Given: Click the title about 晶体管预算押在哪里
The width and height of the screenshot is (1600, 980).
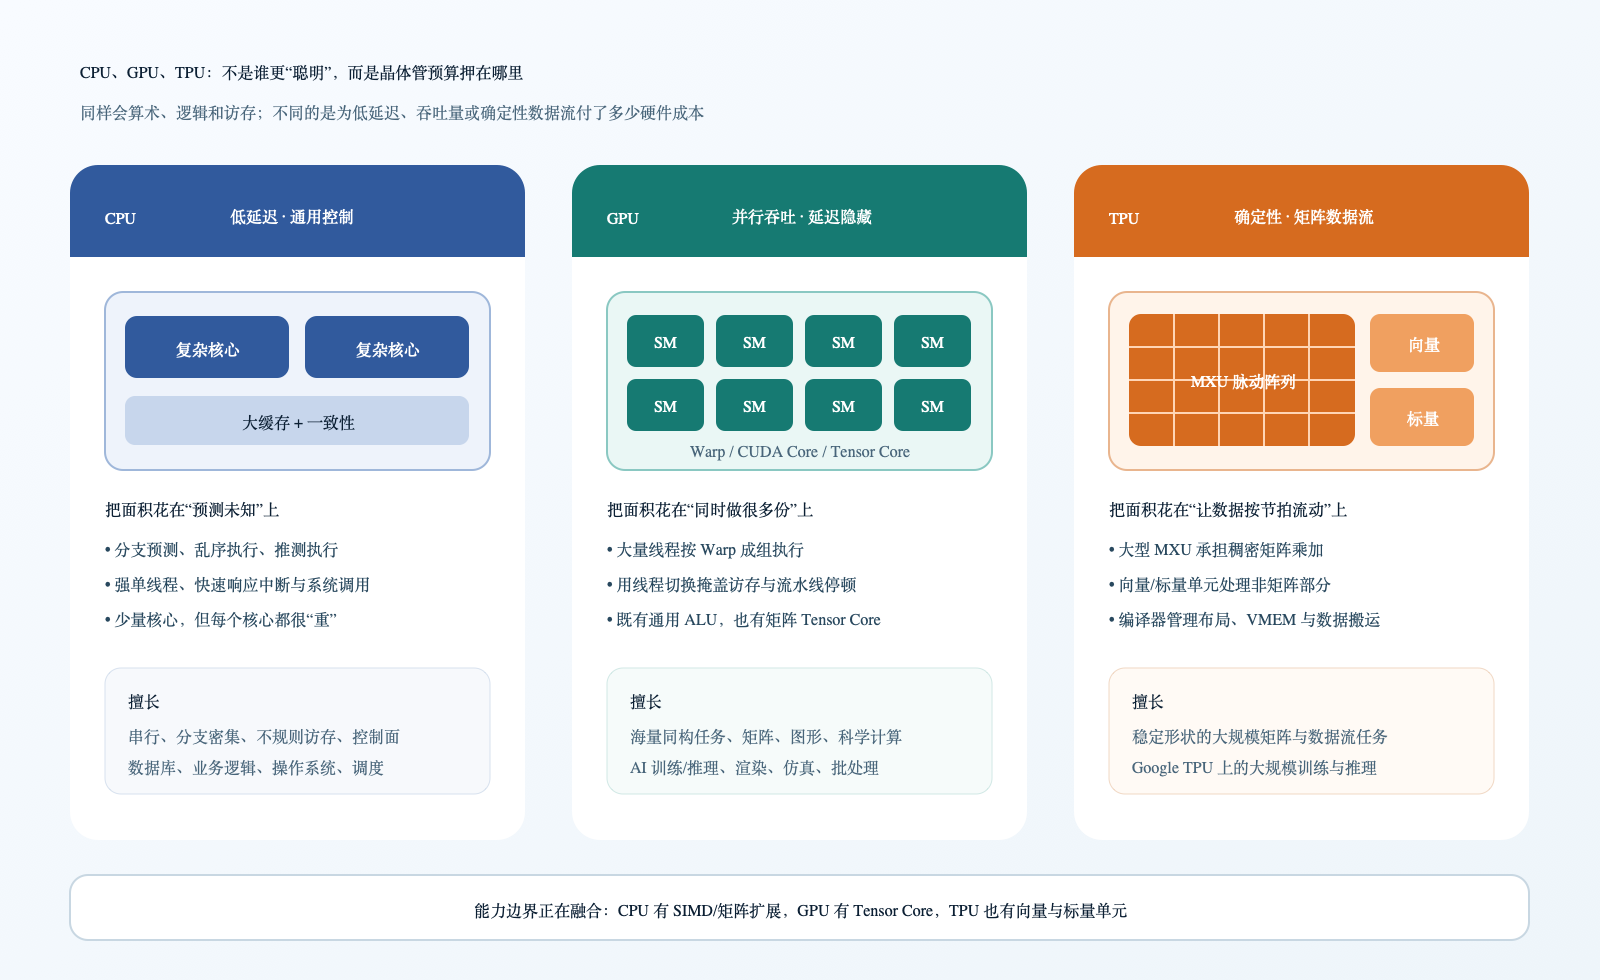Looking at the screenshot, I should [x=301, y=73].
